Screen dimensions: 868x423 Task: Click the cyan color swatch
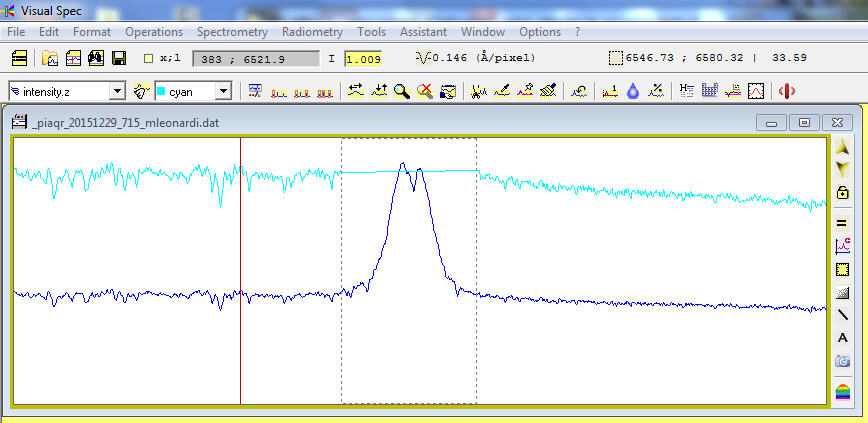pos(161,92)
